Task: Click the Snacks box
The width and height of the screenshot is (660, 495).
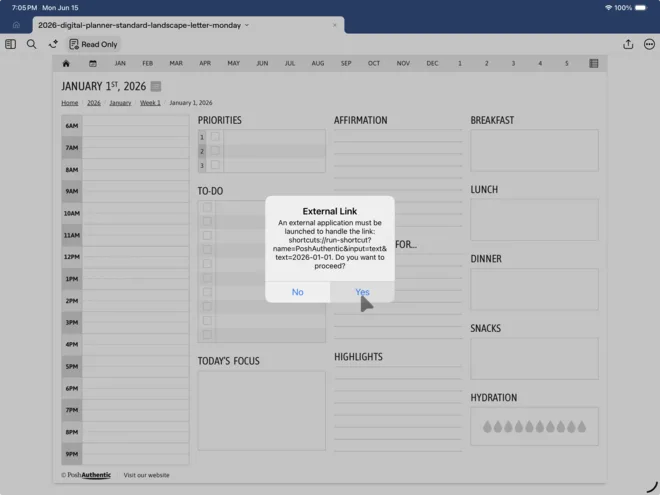Action: coord(534,359)
